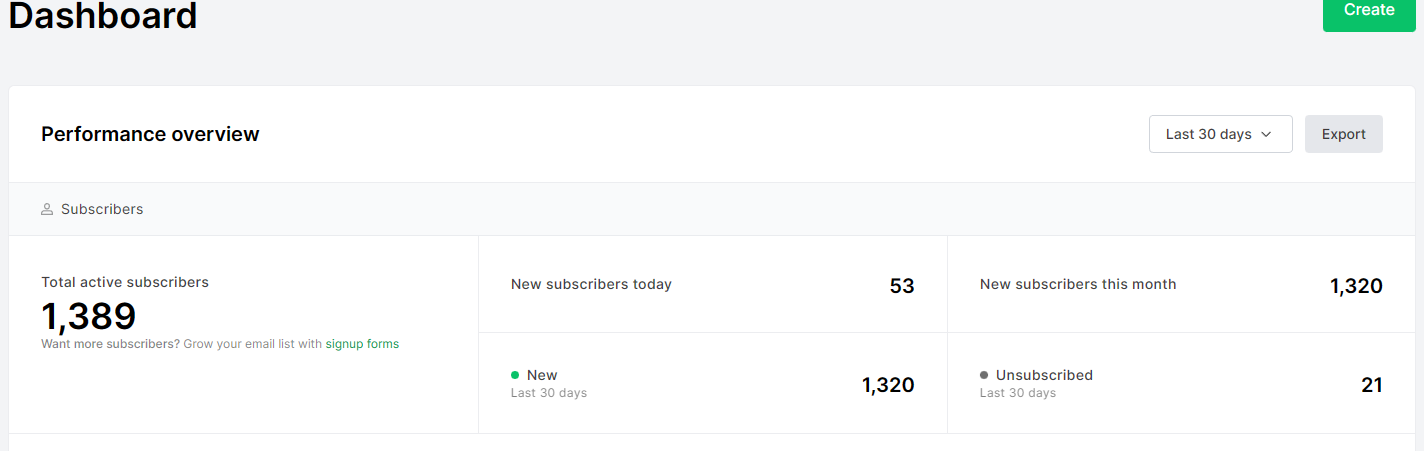
Task: Click the Total active subscribers count 1,389
Action: click(x=89, y=316)
